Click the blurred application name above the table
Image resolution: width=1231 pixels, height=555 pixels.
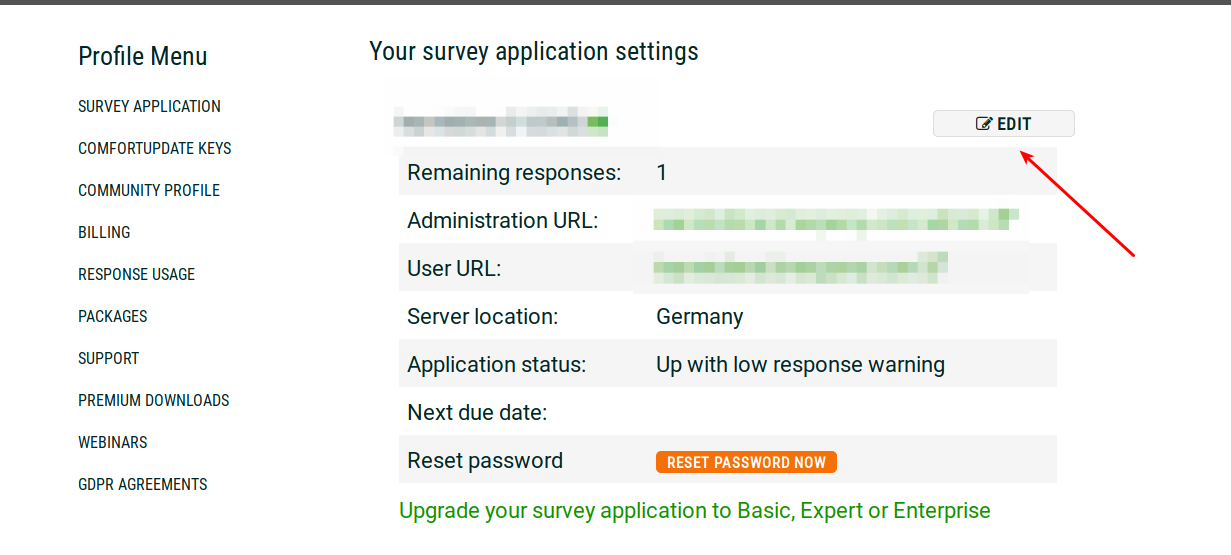500,124
